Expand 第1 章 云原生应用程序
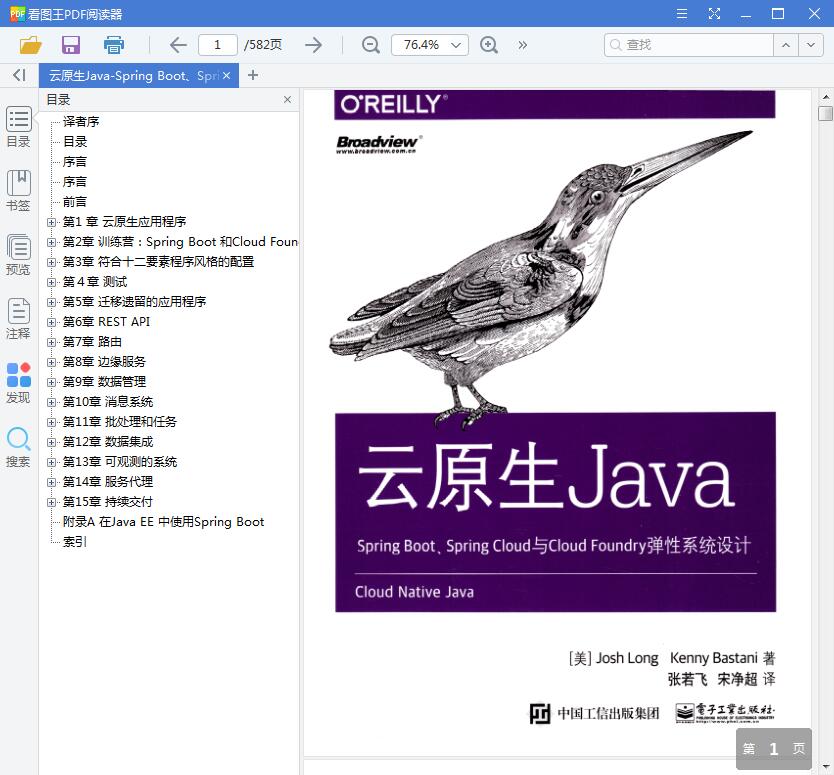 [x=52, y=222]
